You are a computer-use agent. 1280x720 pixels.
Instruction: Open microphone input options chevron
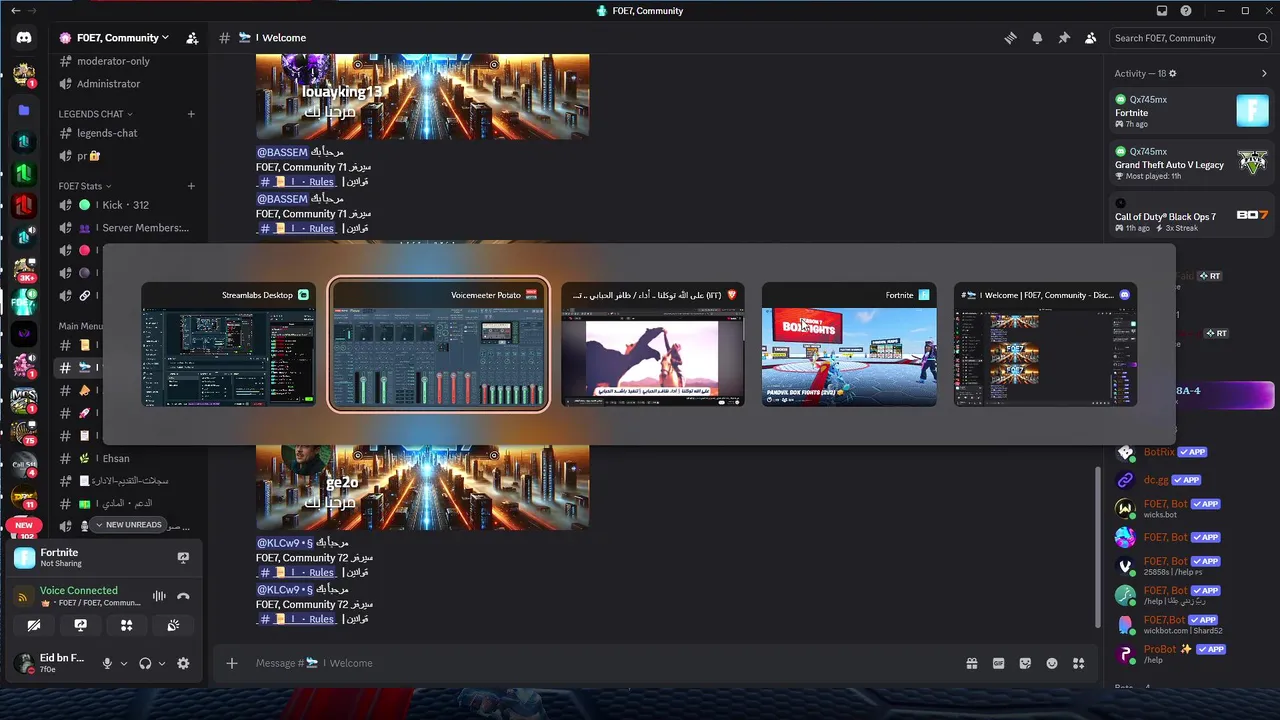[x=124, y=664]
